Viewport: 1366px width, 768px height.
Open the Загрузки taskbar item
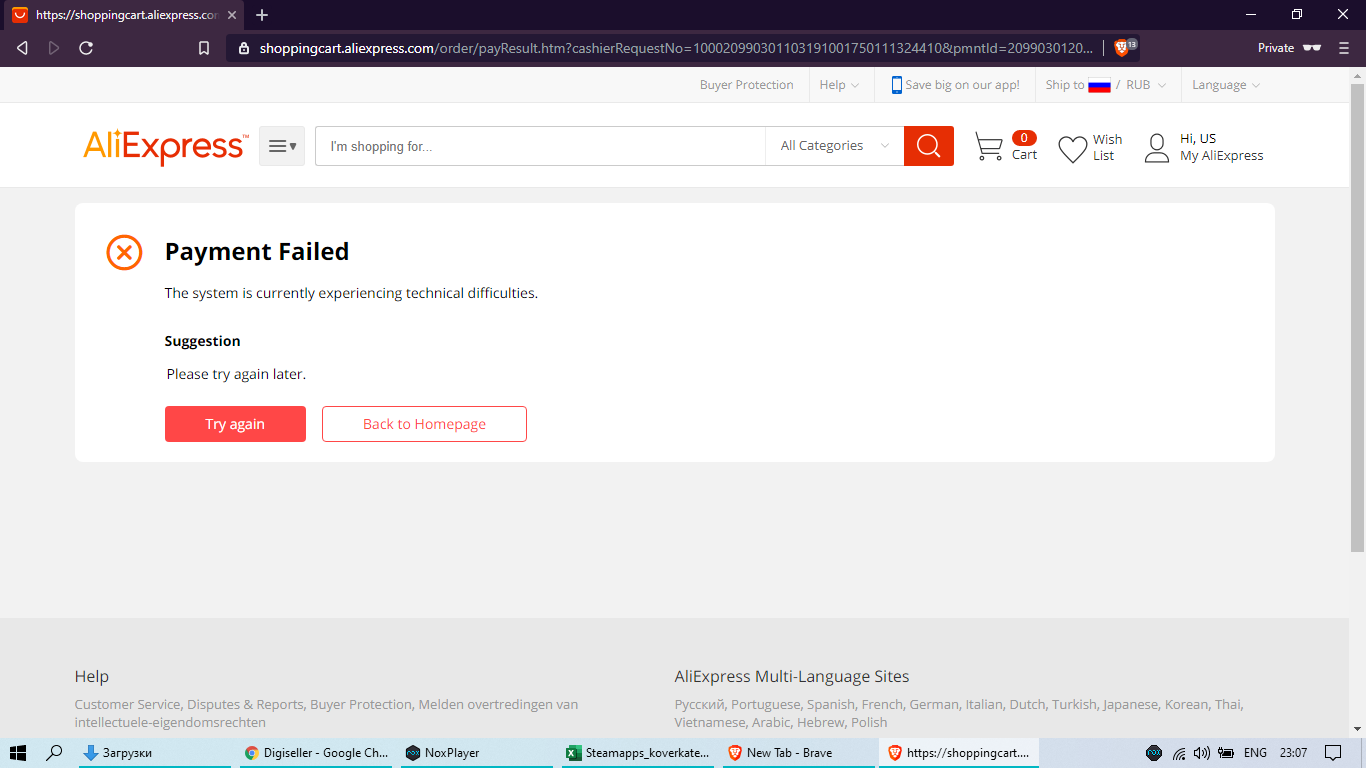tap(154, 753)
